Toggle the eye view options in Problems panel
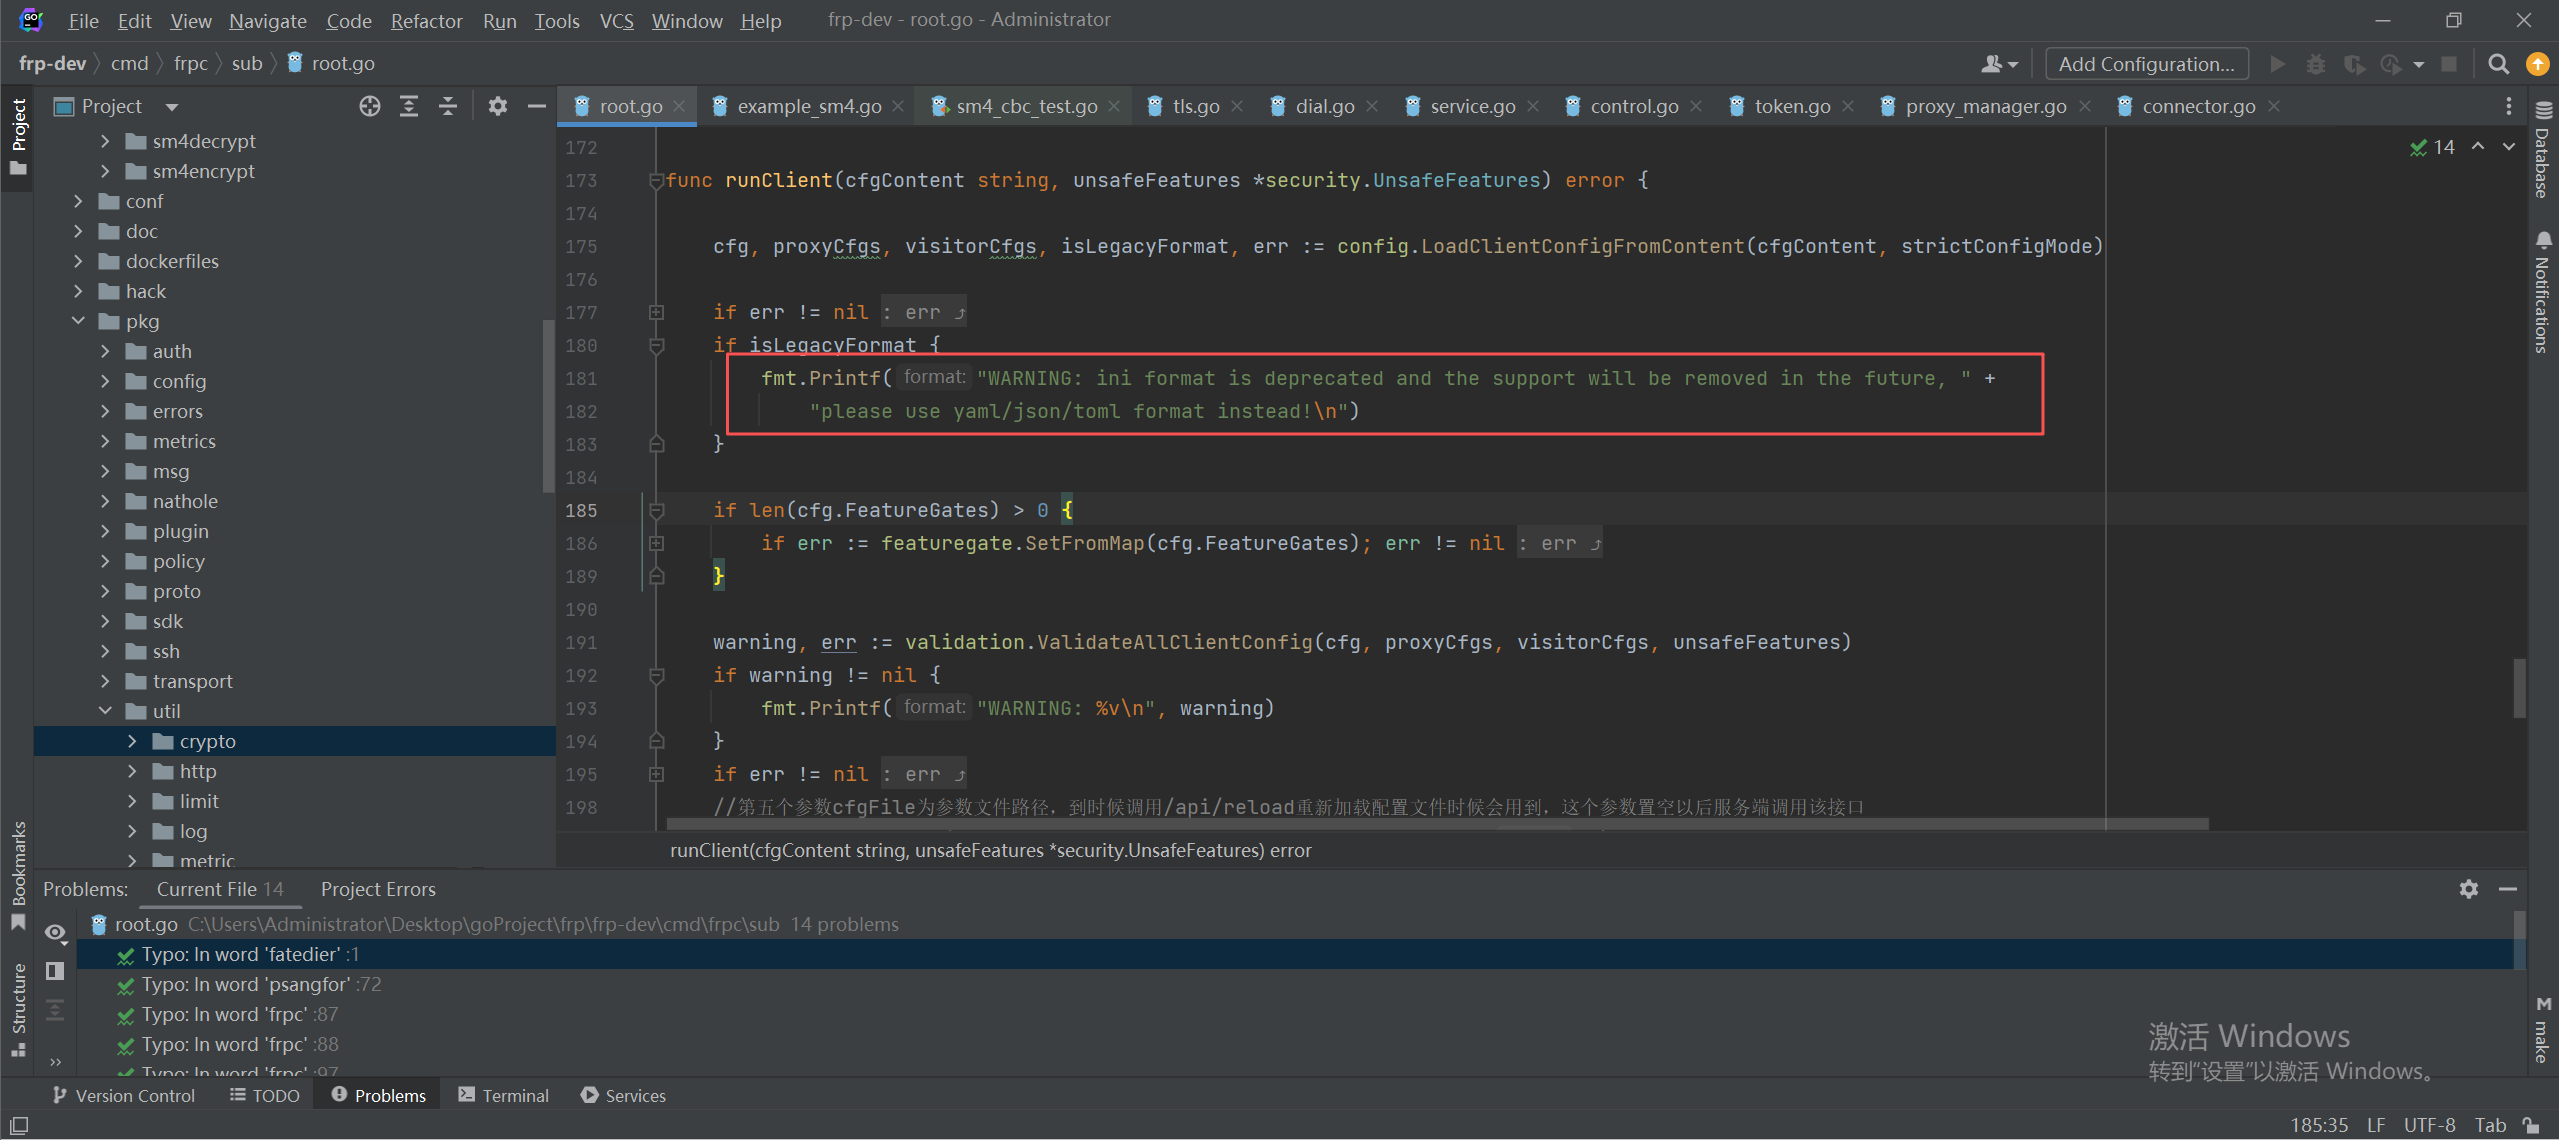Screen dimensions: 2559x1140 [x=55, y=932]
